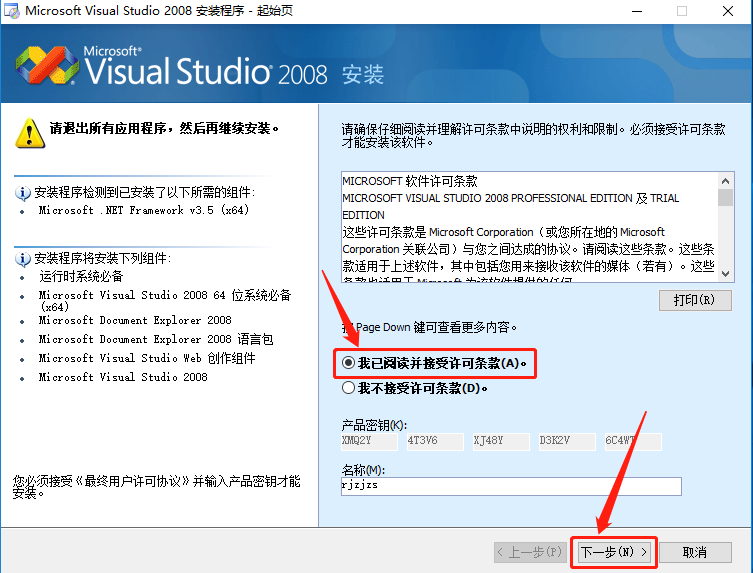Click heading MICROSOFT 软件许可条款
This screenshot has height=573, width=753.
(x=410, y=181)
